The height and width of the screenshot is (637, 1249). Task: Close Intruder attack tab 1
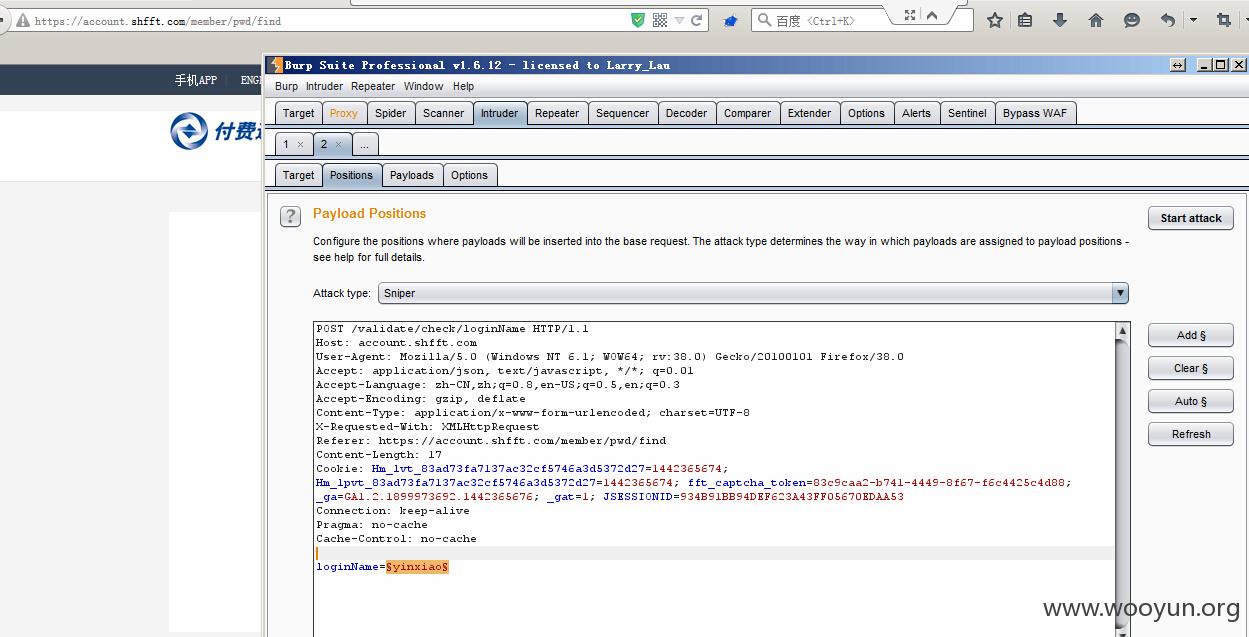pos(300,145)
